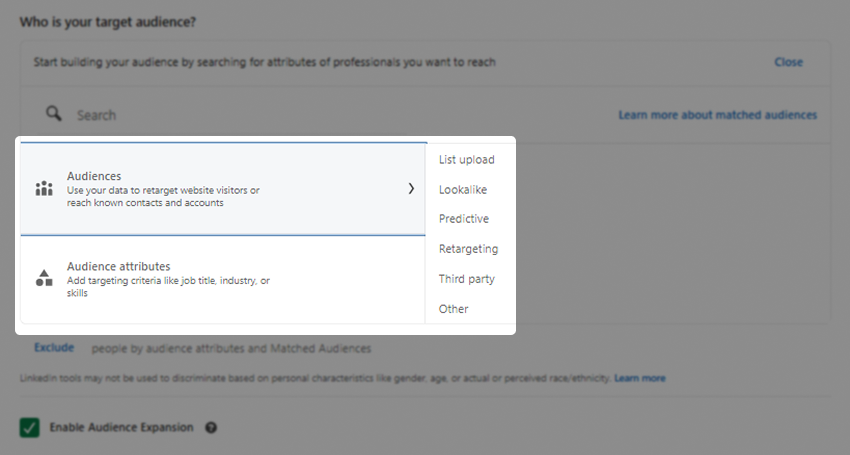The image size is (850, 455).
Task: Click the Audiences people group icon
Action: [44, 189]
